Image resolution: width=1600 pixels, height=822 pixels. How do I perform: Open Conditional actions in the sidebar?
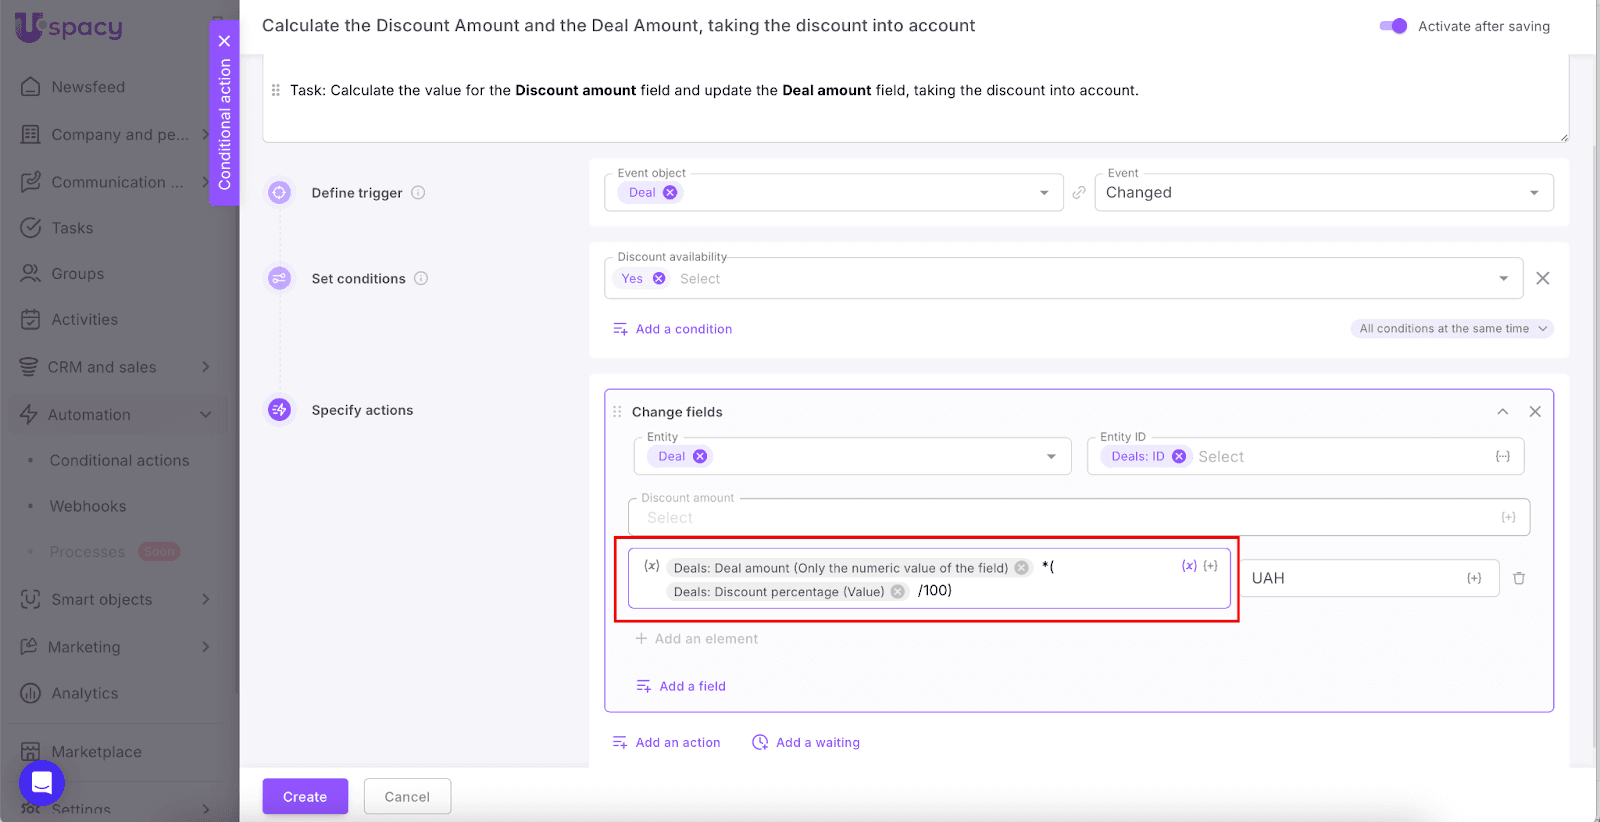coord(119,461)
